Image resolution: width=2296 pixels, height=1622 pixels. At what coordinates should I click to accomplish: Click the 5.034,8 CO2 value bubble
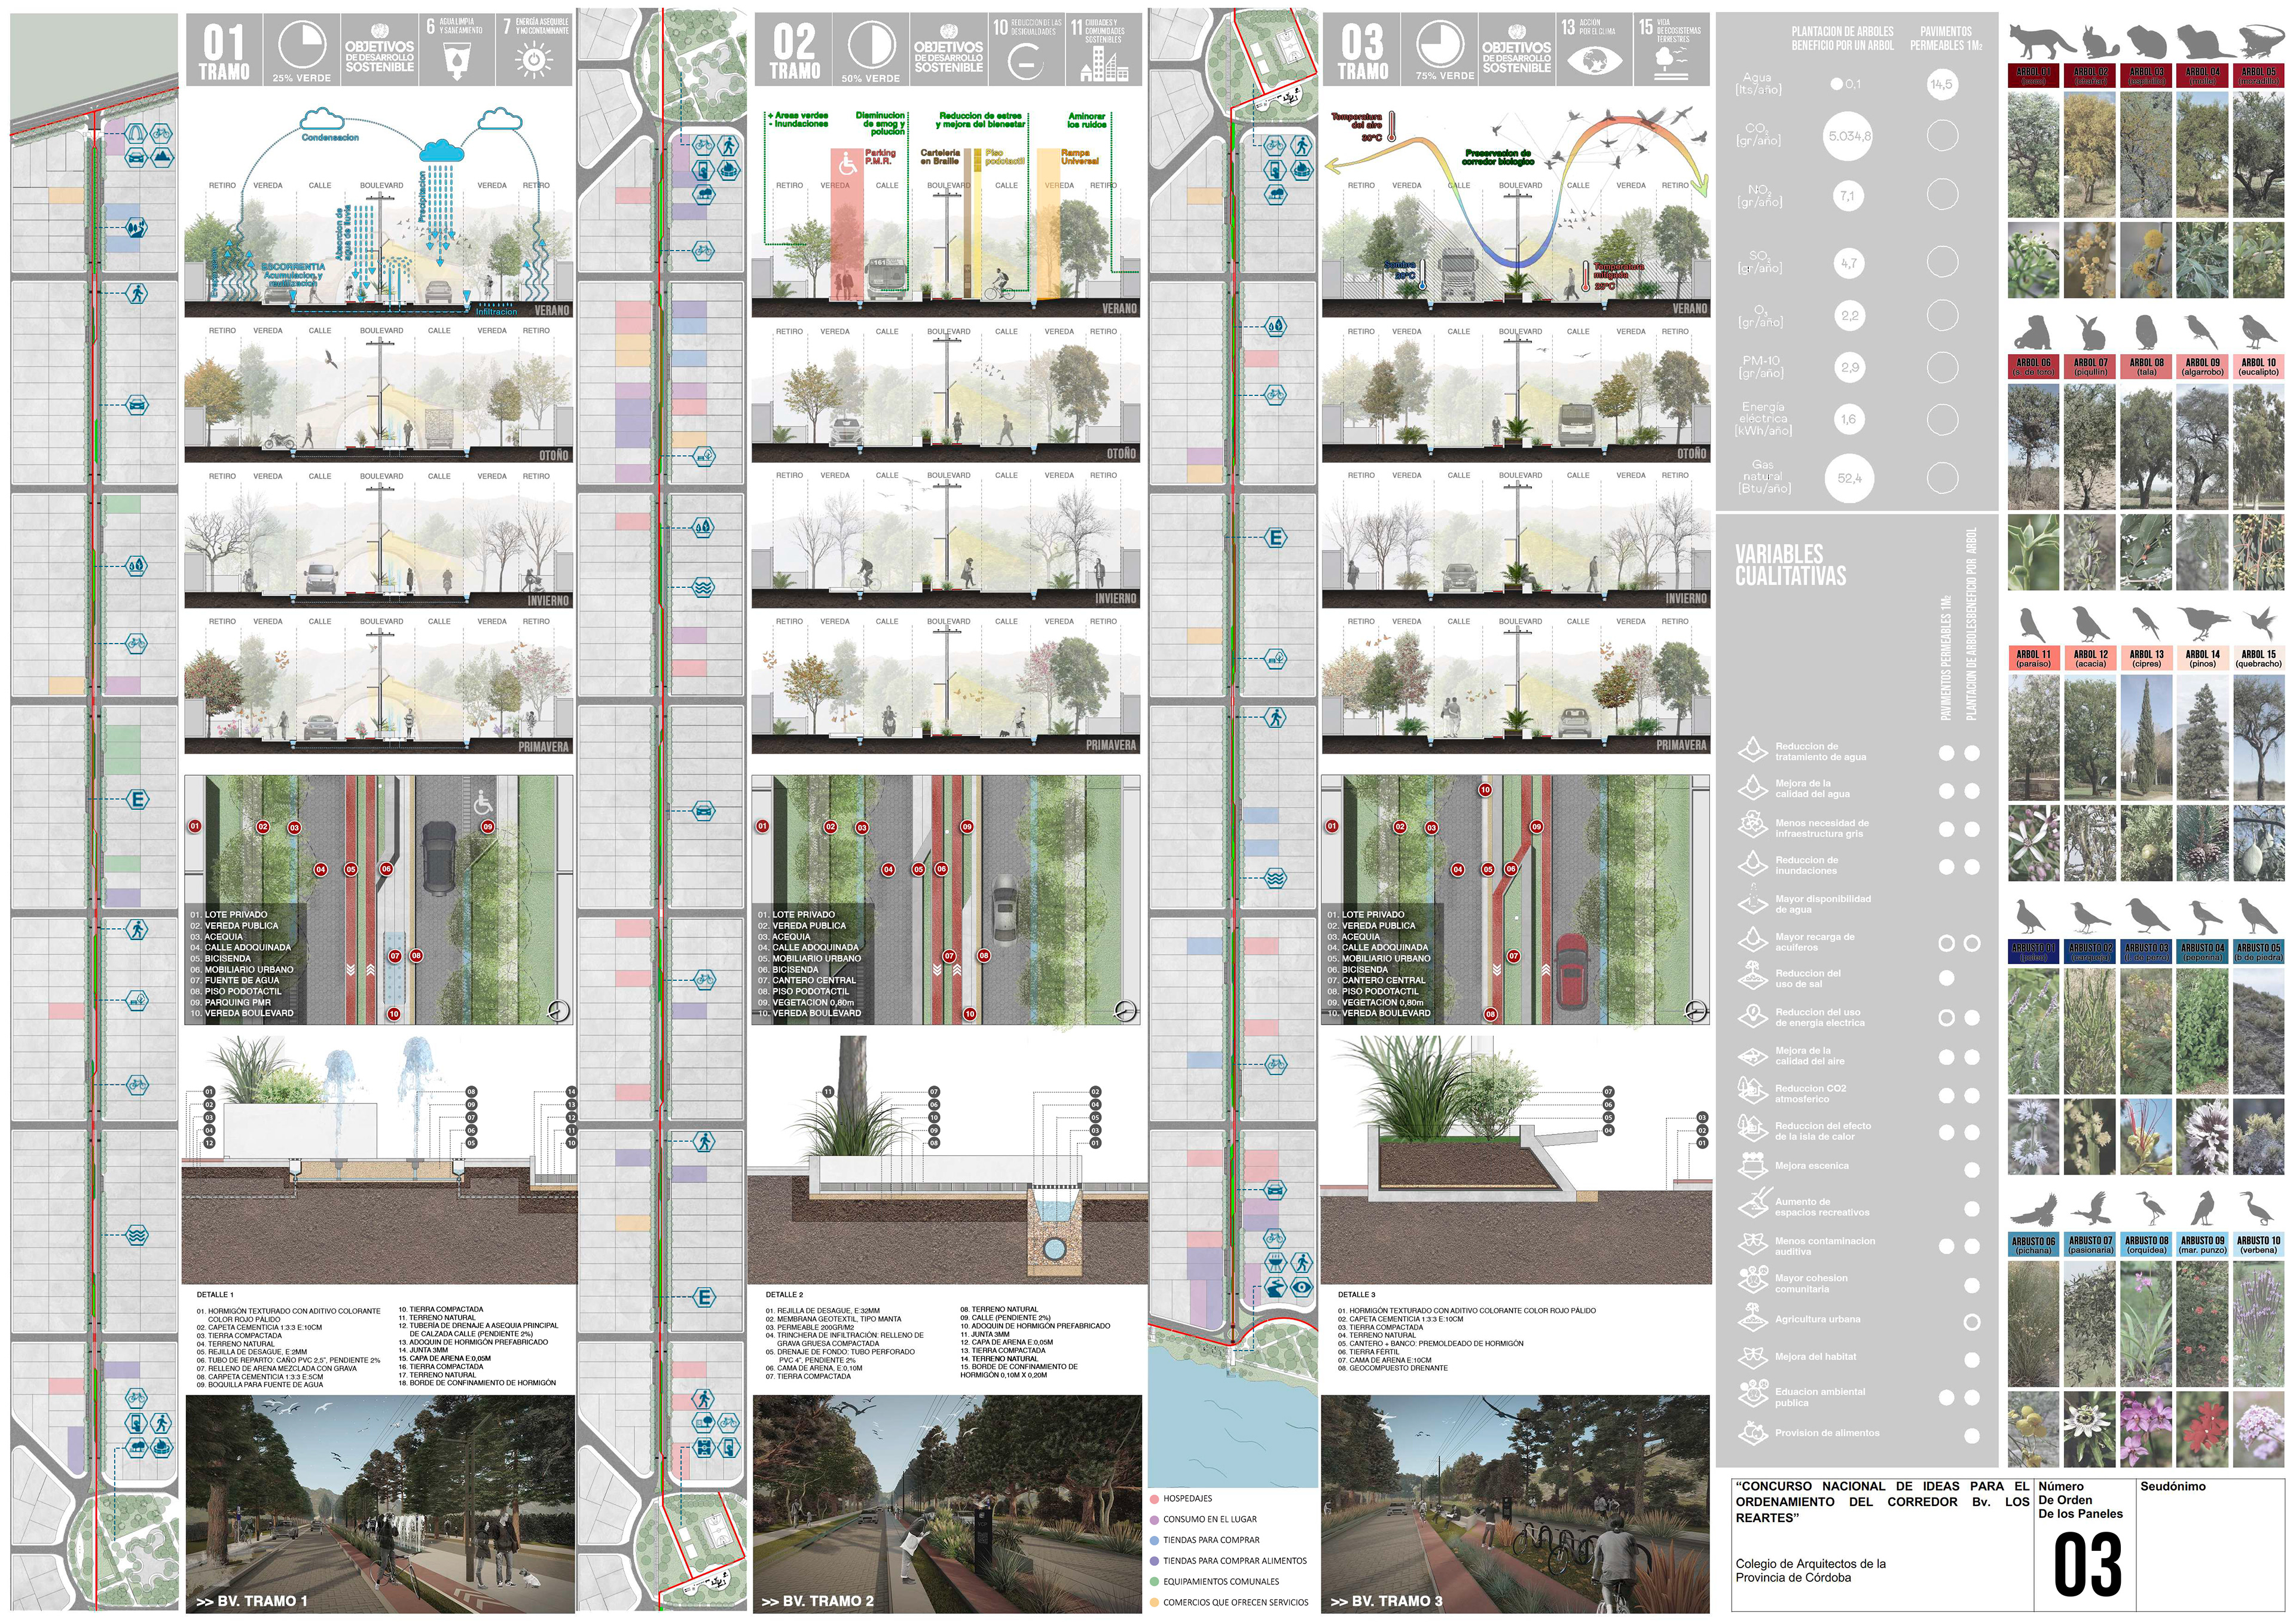[x=1848, y=135]
